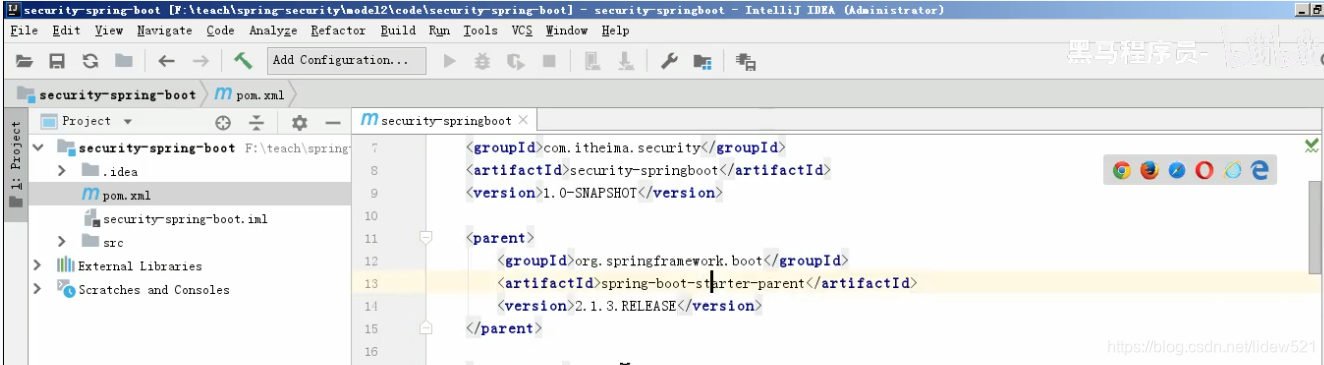Collapse security-spring-boot root tree node

pyautogui.click(x=39, y=148)
